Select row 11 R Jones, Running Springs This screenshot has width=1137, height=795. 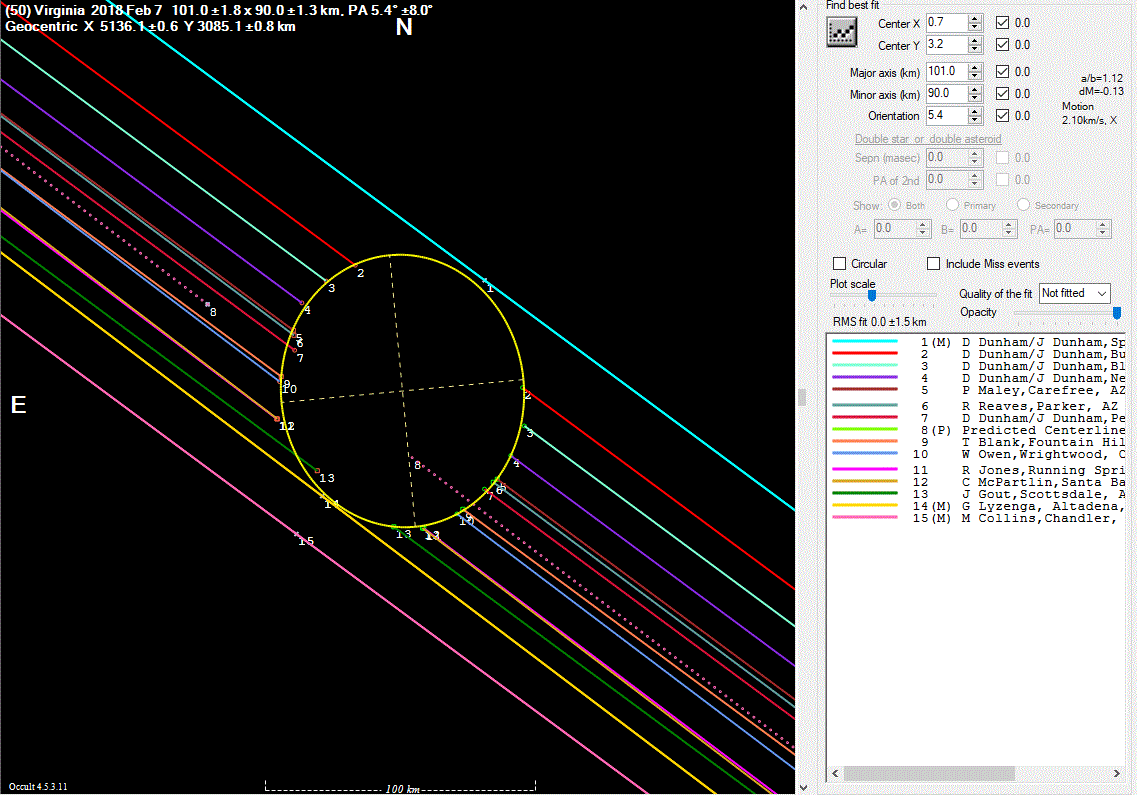[x=977, y=470]
